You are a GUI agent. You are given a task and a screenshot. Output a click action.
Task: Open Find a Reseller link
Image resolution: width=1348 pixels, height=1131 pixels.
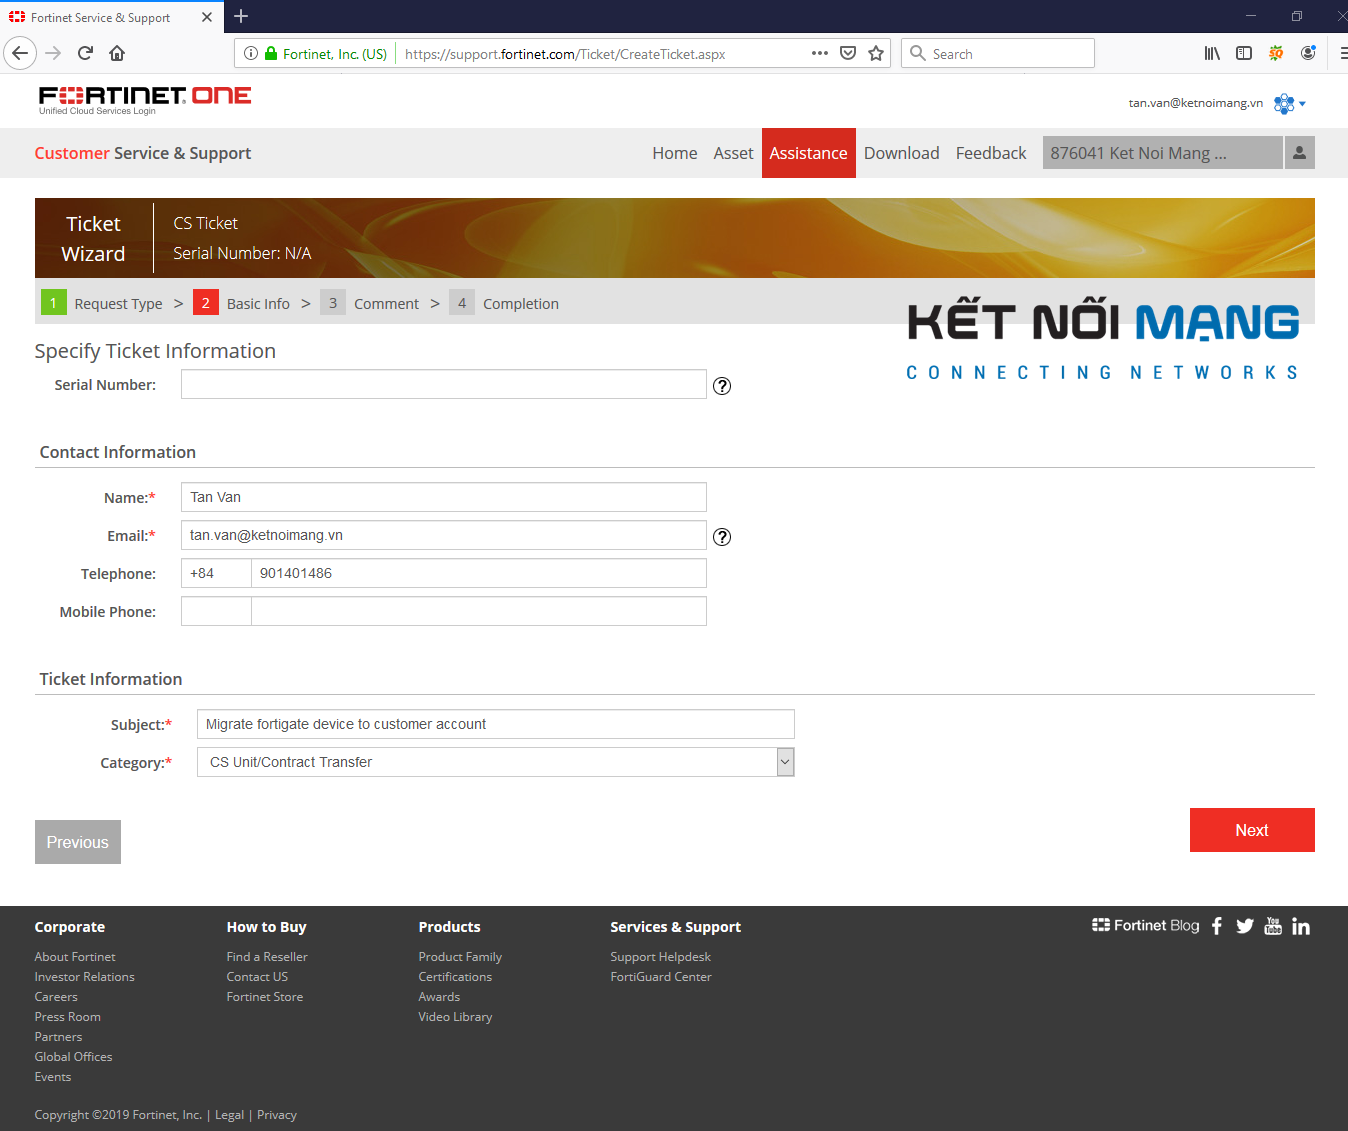click(x=267, y=957)
